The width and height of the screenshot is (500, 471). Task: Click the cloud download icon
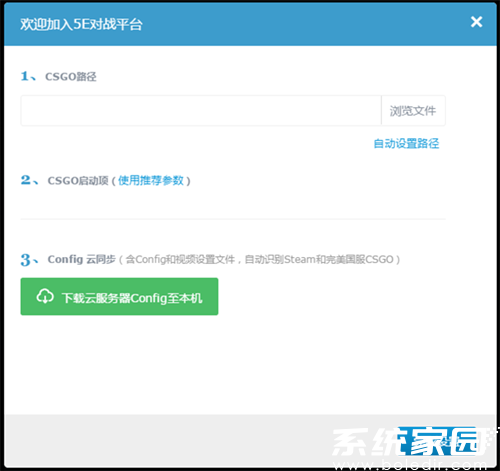tap(45, 296)
